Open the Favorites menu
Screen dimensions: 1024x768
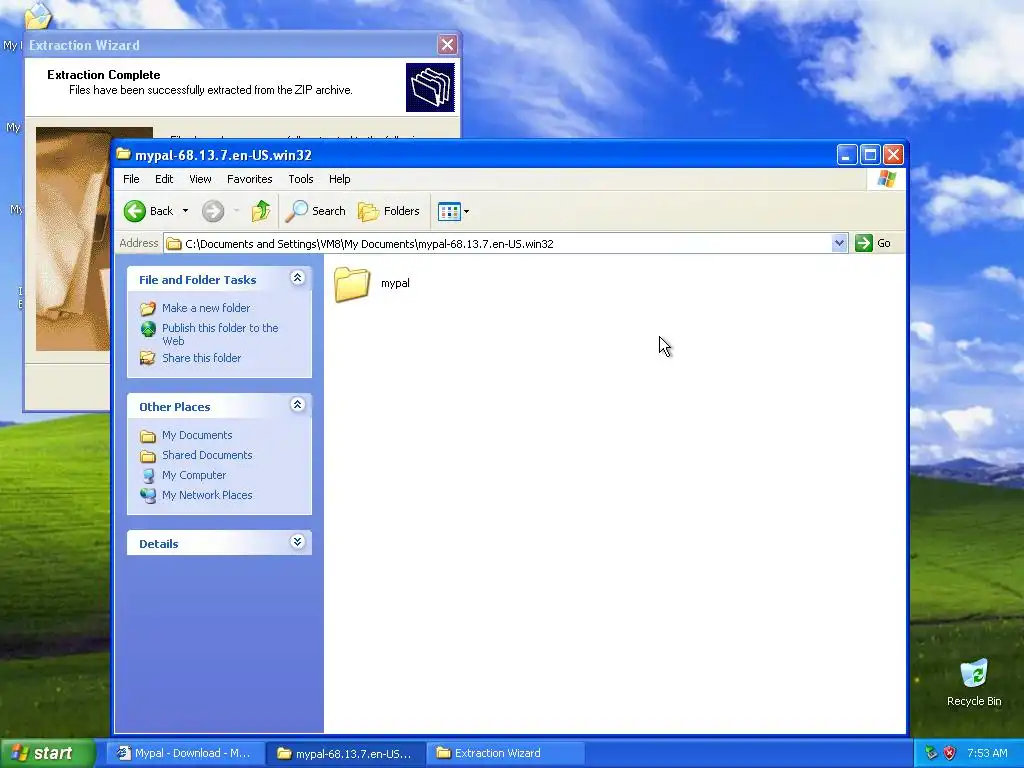pyautogui.click(x=249, y=179)
